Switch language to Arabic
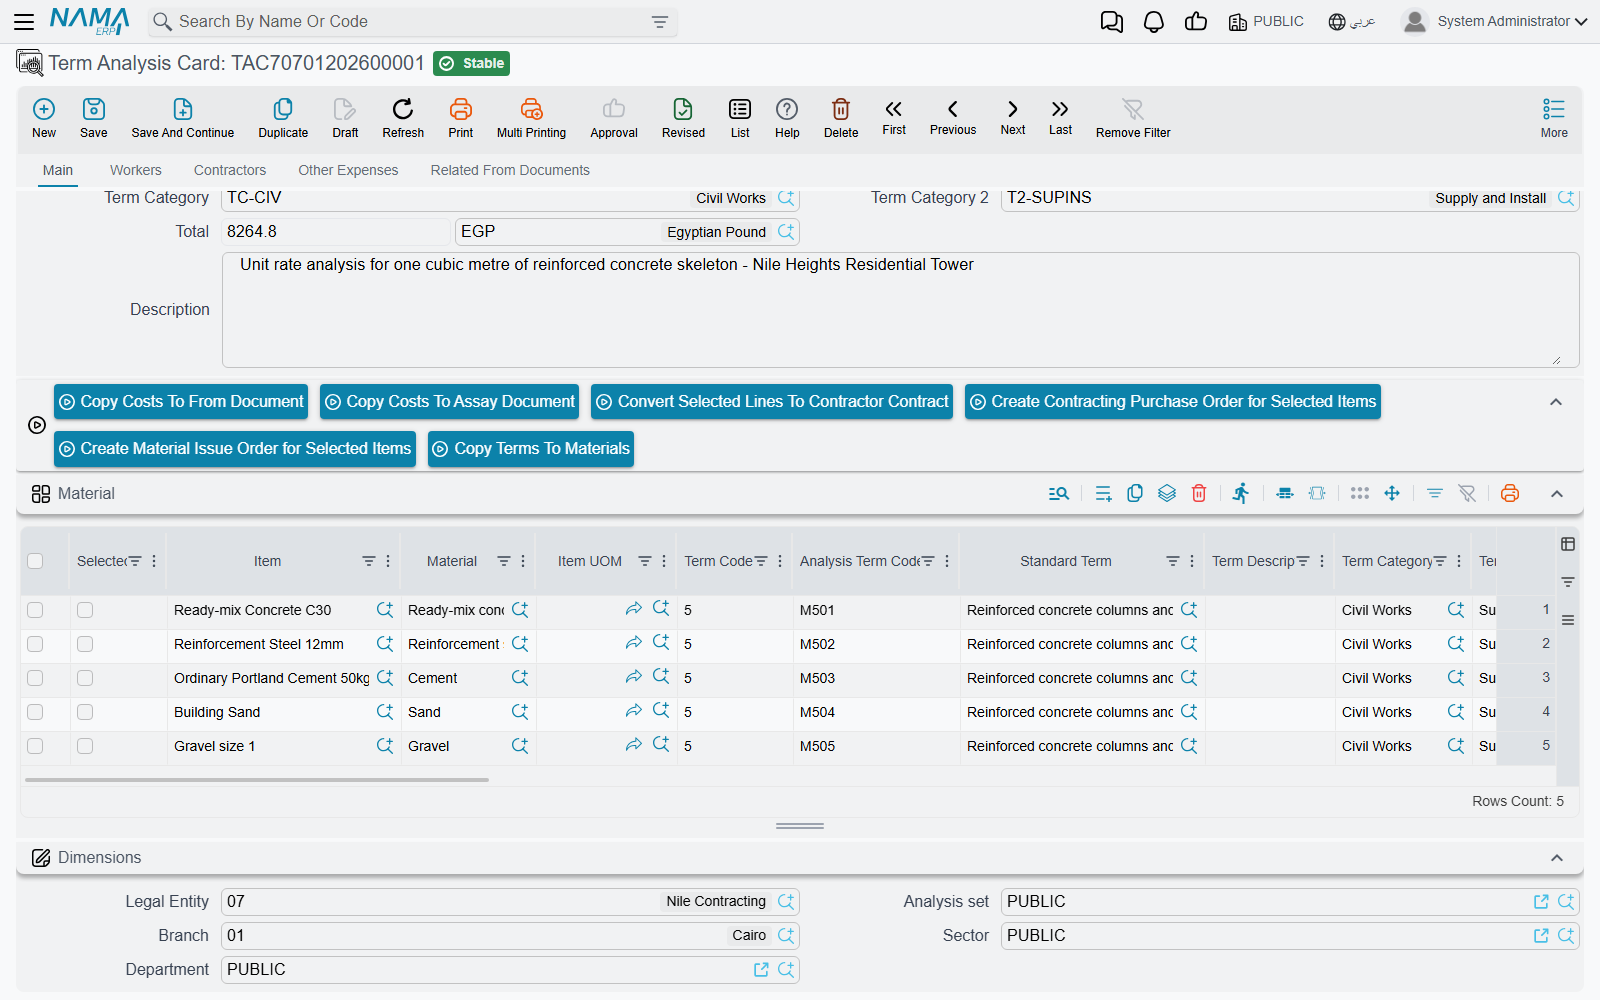This screenshot has width=1600, height=1000. 1352,22
